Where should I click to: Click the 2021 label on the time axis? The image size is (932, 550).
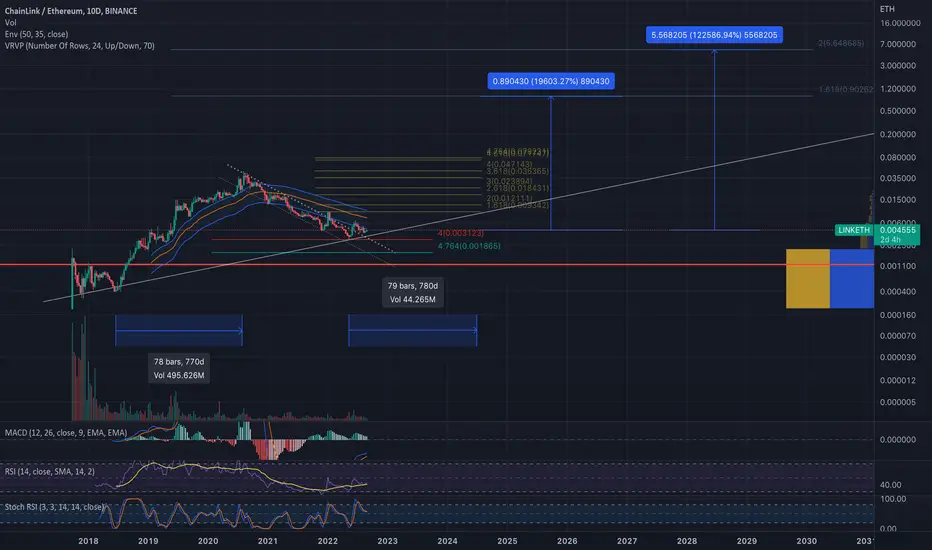point(267,540)
